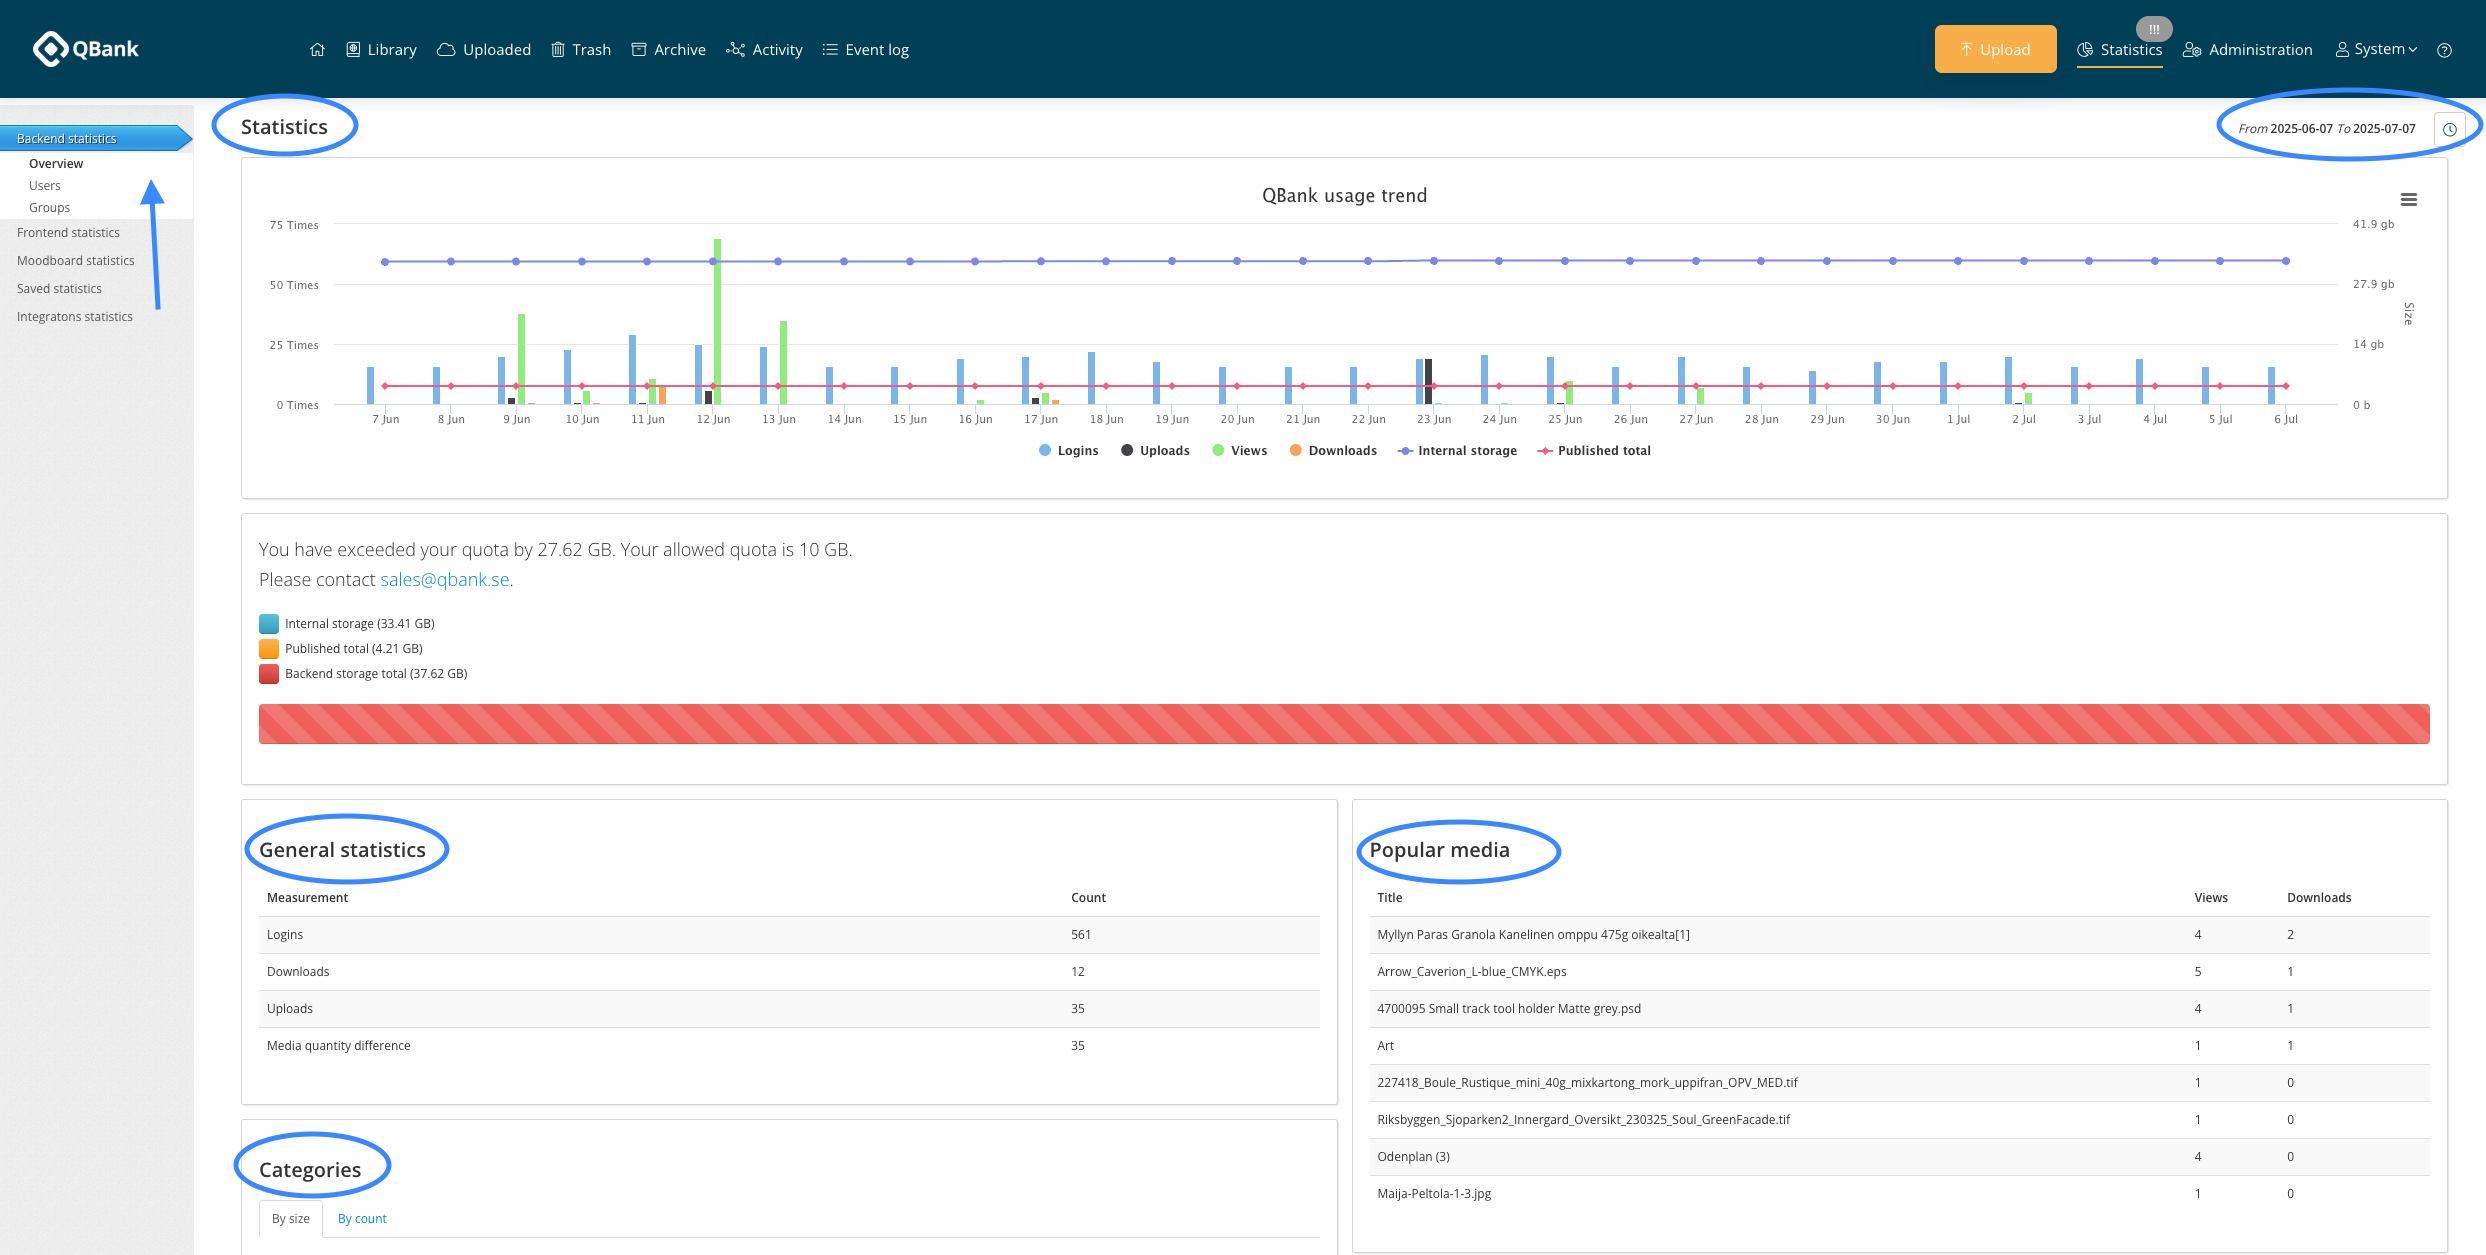Open Integratons statistics in sidebar
Screen dimensions: 2486x1255
[x=74, y=317]
